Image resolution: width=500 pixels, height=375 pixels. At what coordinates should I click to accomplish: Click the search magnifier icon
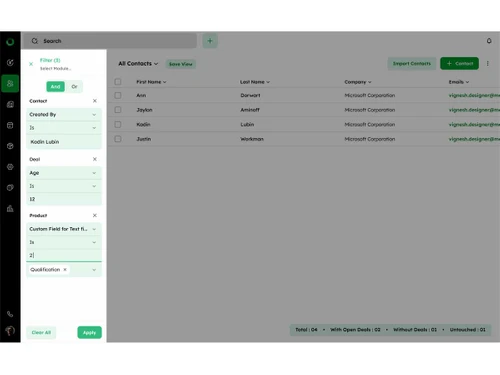pos(35,41)
